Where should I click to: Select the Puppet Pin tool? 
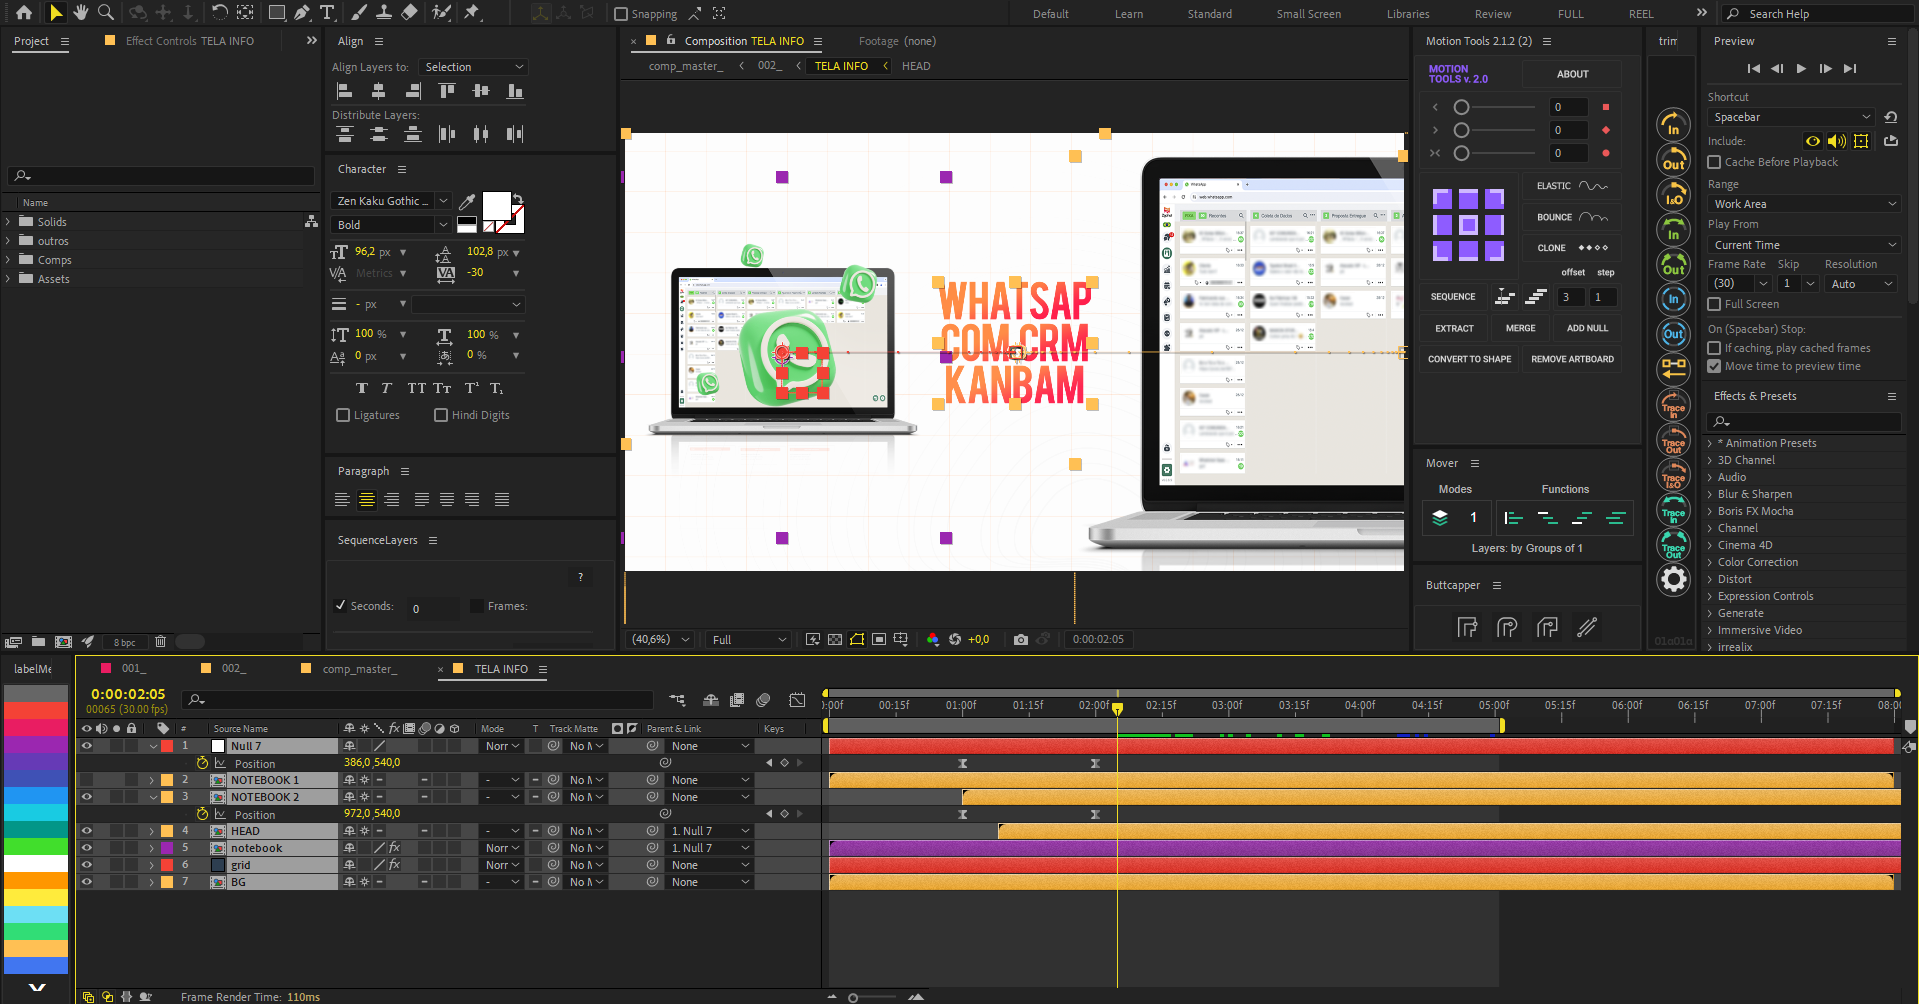472,13
